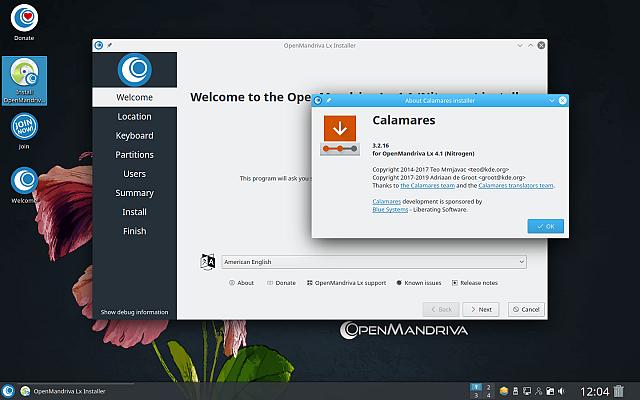Follow the Blue Systems link
The image size is (640, 400).
pyautogui.click(x=390, y=209)
